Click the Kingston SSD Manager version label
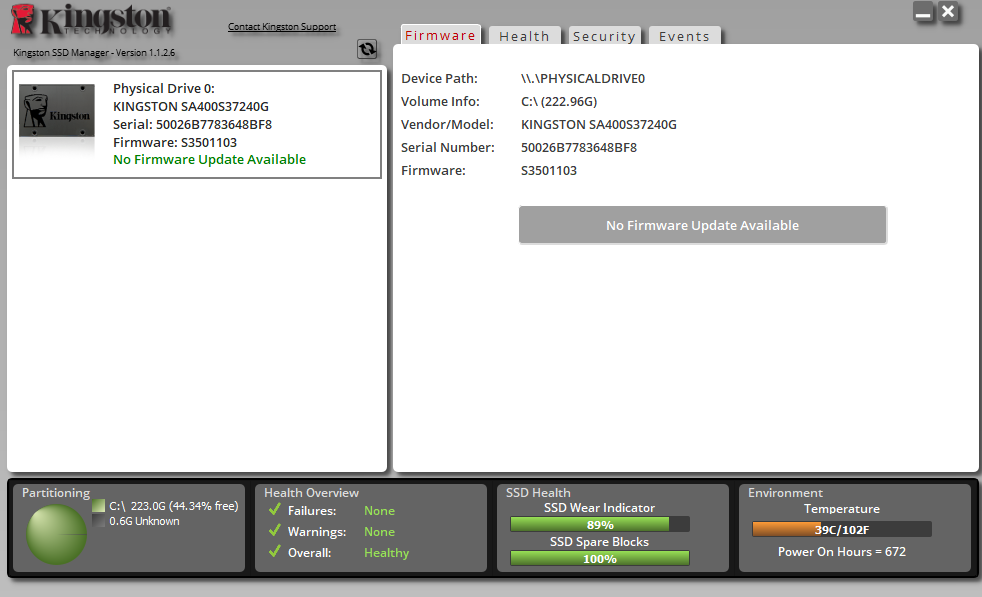Image resolution: width=982 pixels, height=597 pixels. [x=94, y=53]
